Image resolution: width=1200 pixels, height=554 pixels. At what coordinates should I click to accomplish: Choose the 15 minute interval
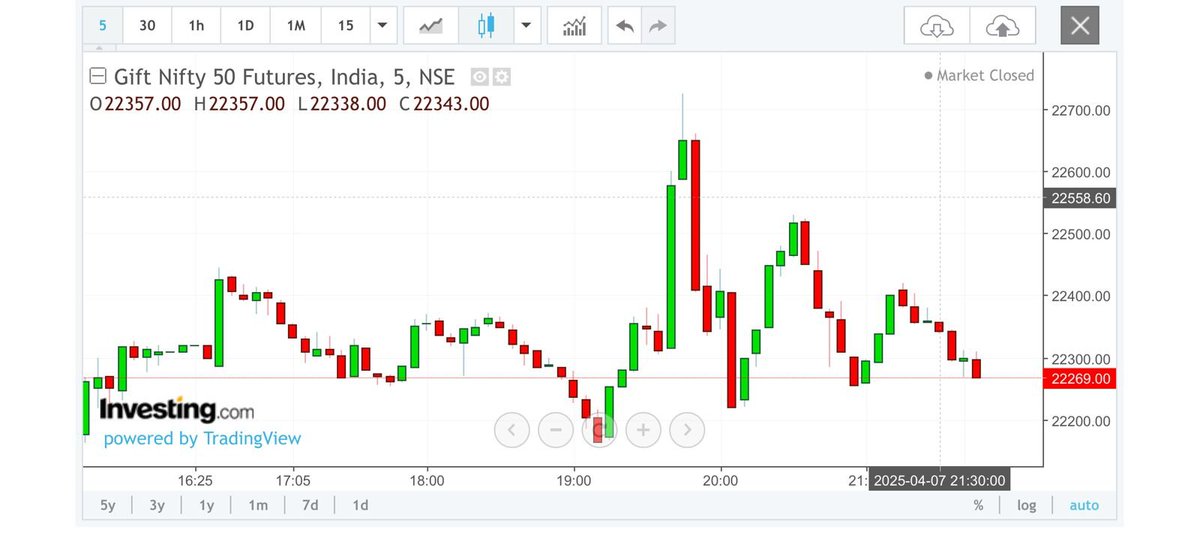(345, 26)
